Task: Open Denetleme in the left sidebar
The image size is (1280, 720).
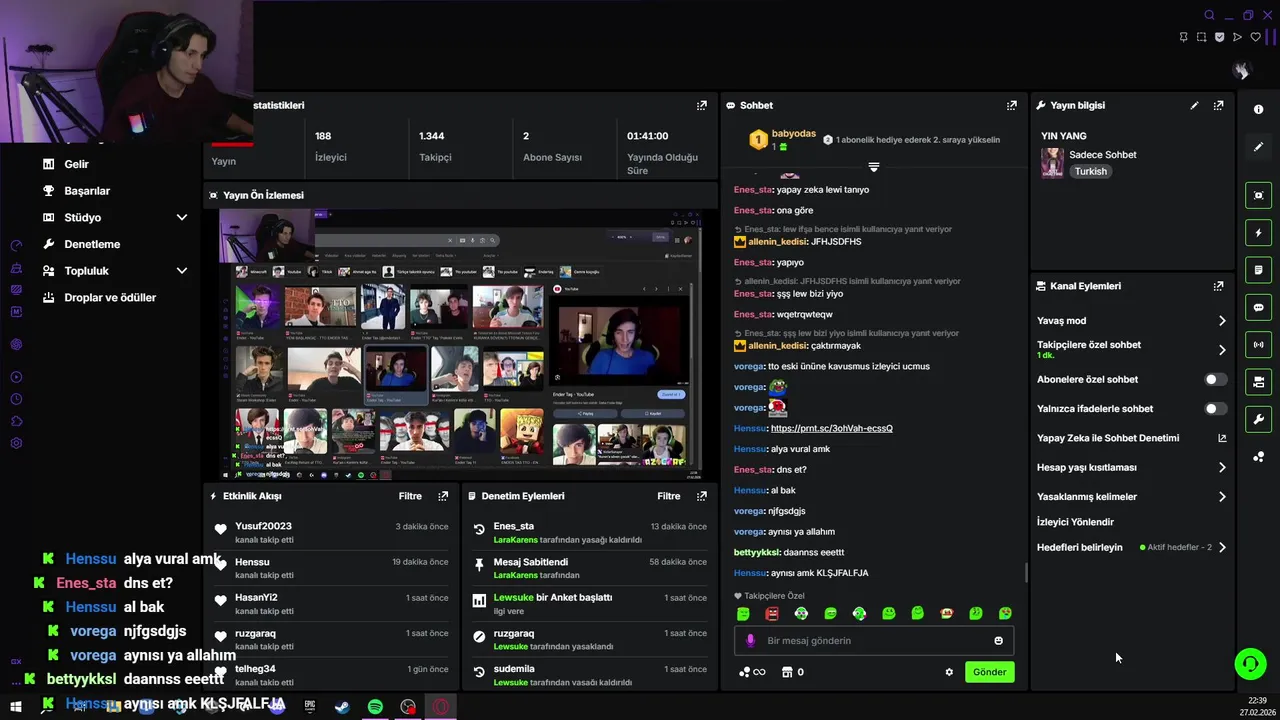Action: (92, 244)
